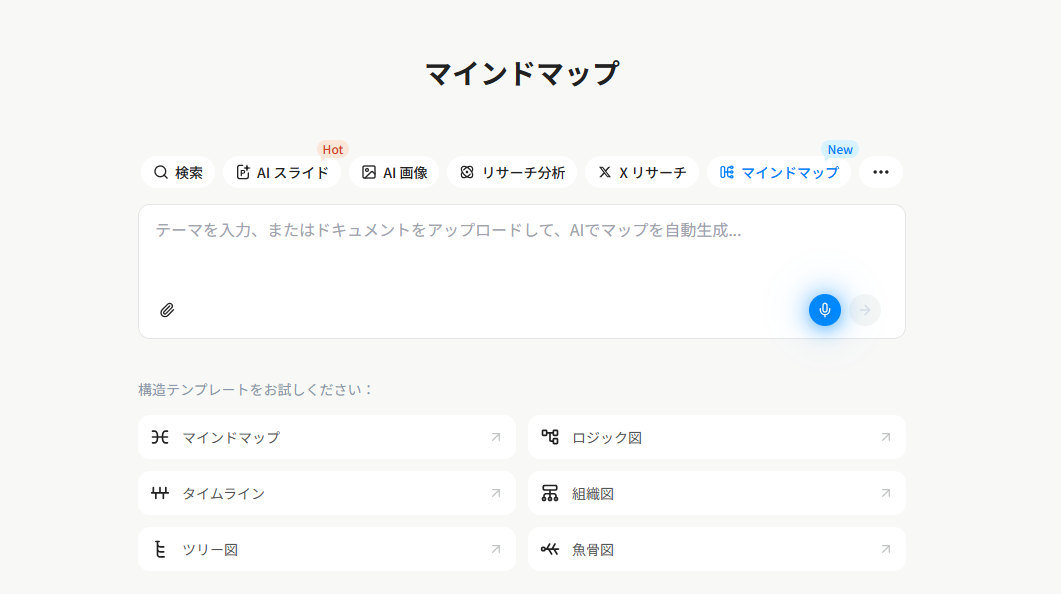Image resolution: width=1061 pixels, height=594 pixels.
Task: Select the マインドマップ tab with New badge
Action: coord(779,172)
